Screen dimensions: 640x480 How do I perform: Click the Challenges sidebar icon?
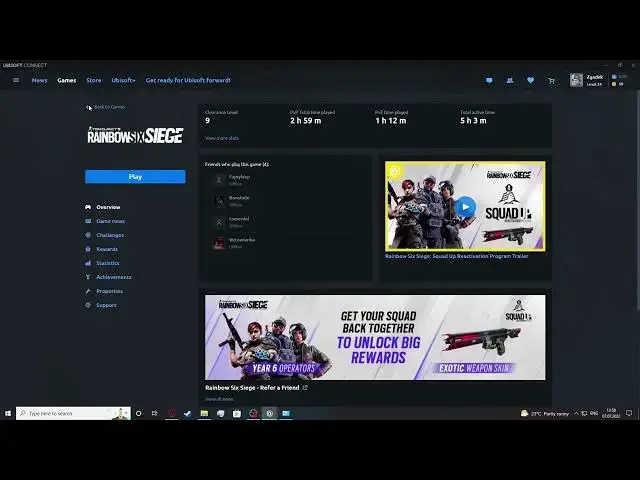89,235
